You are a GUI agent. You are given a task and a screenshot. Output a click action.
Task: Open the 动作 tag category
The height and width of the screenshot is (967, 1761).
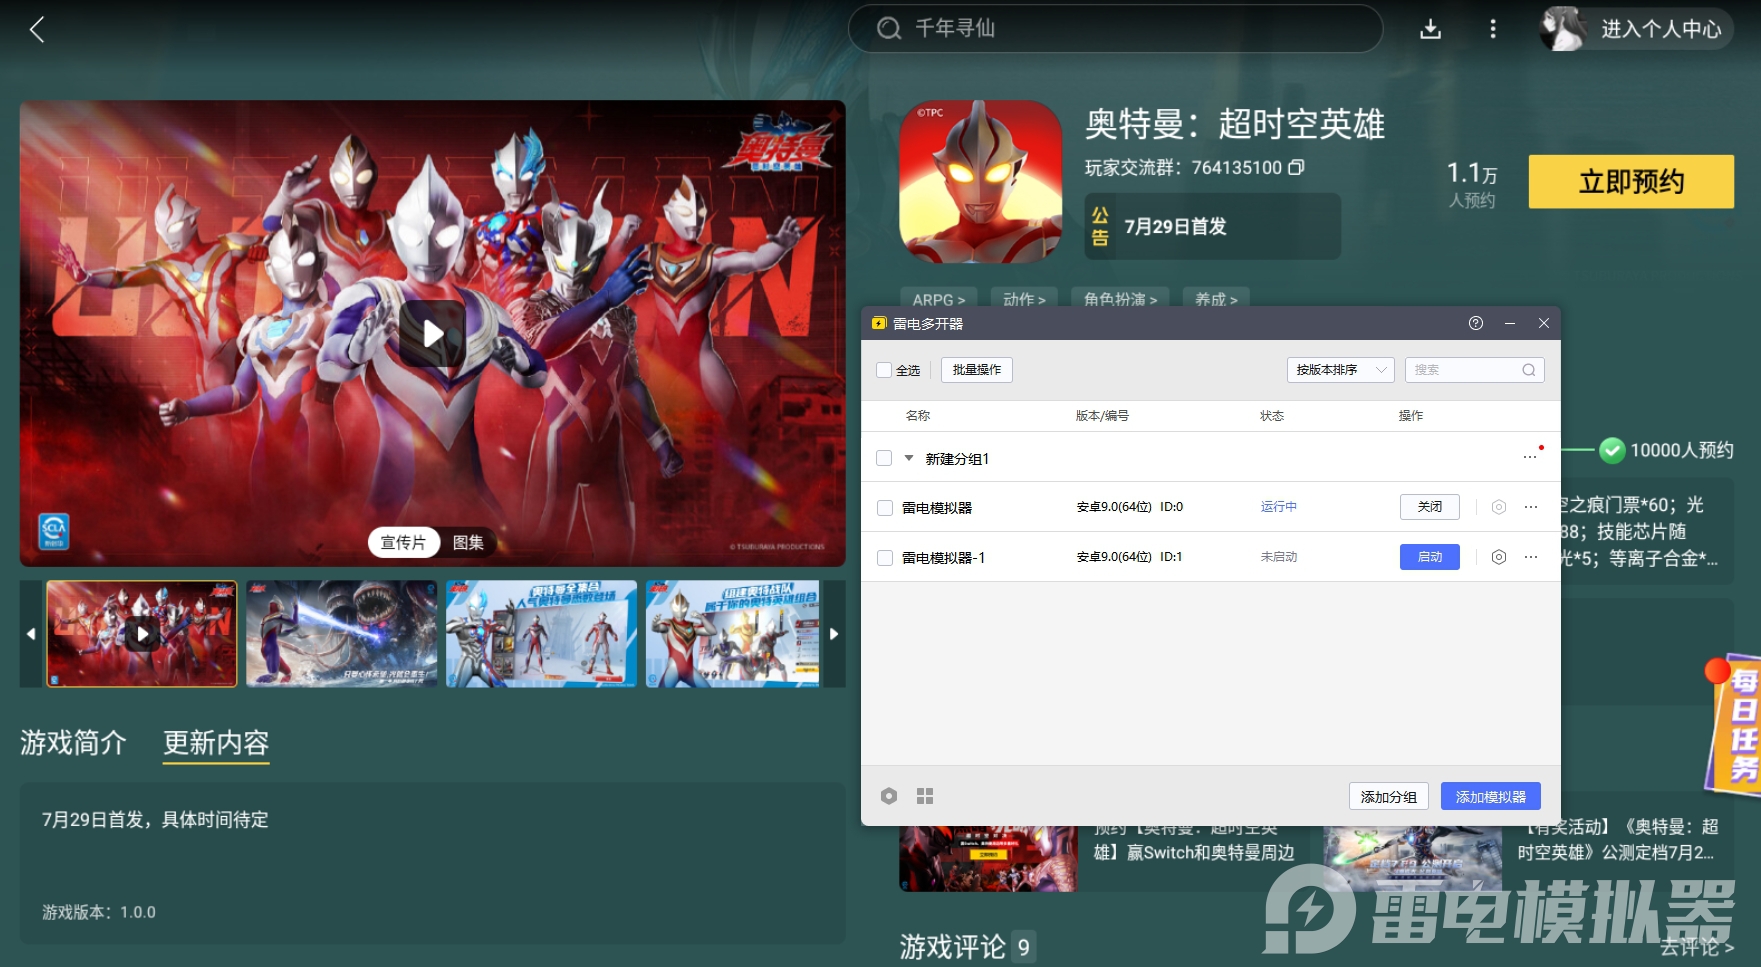click(1024, 299)
